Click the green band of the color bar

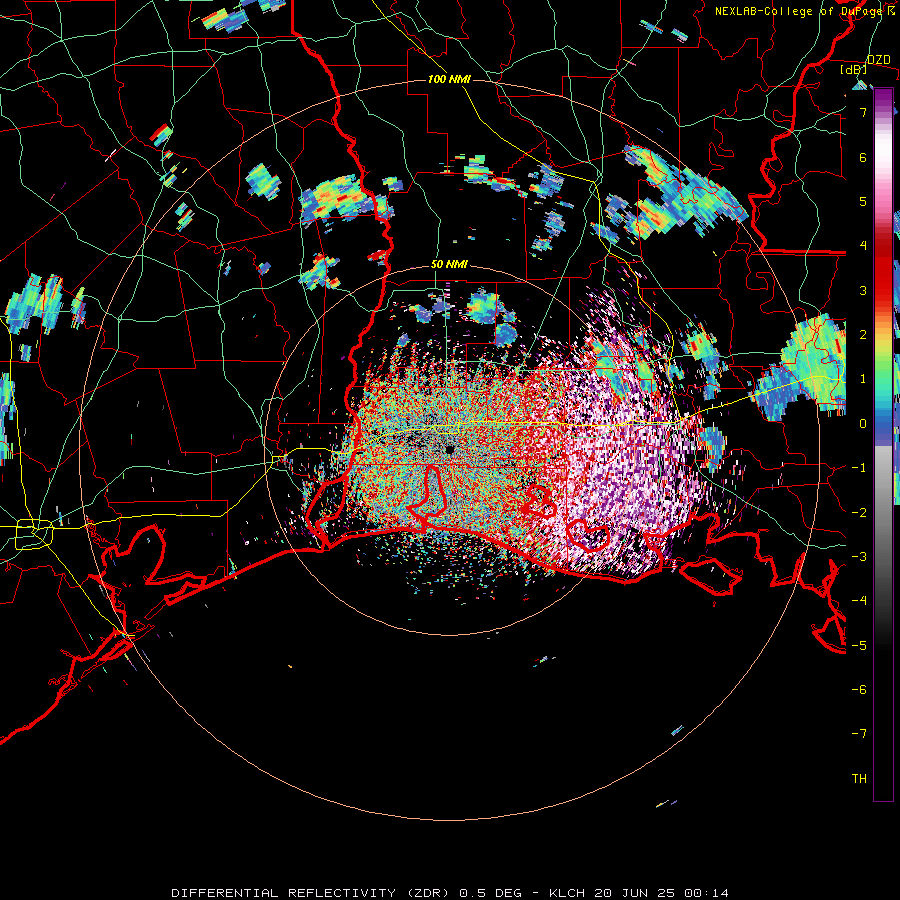[x=883, y=373]
